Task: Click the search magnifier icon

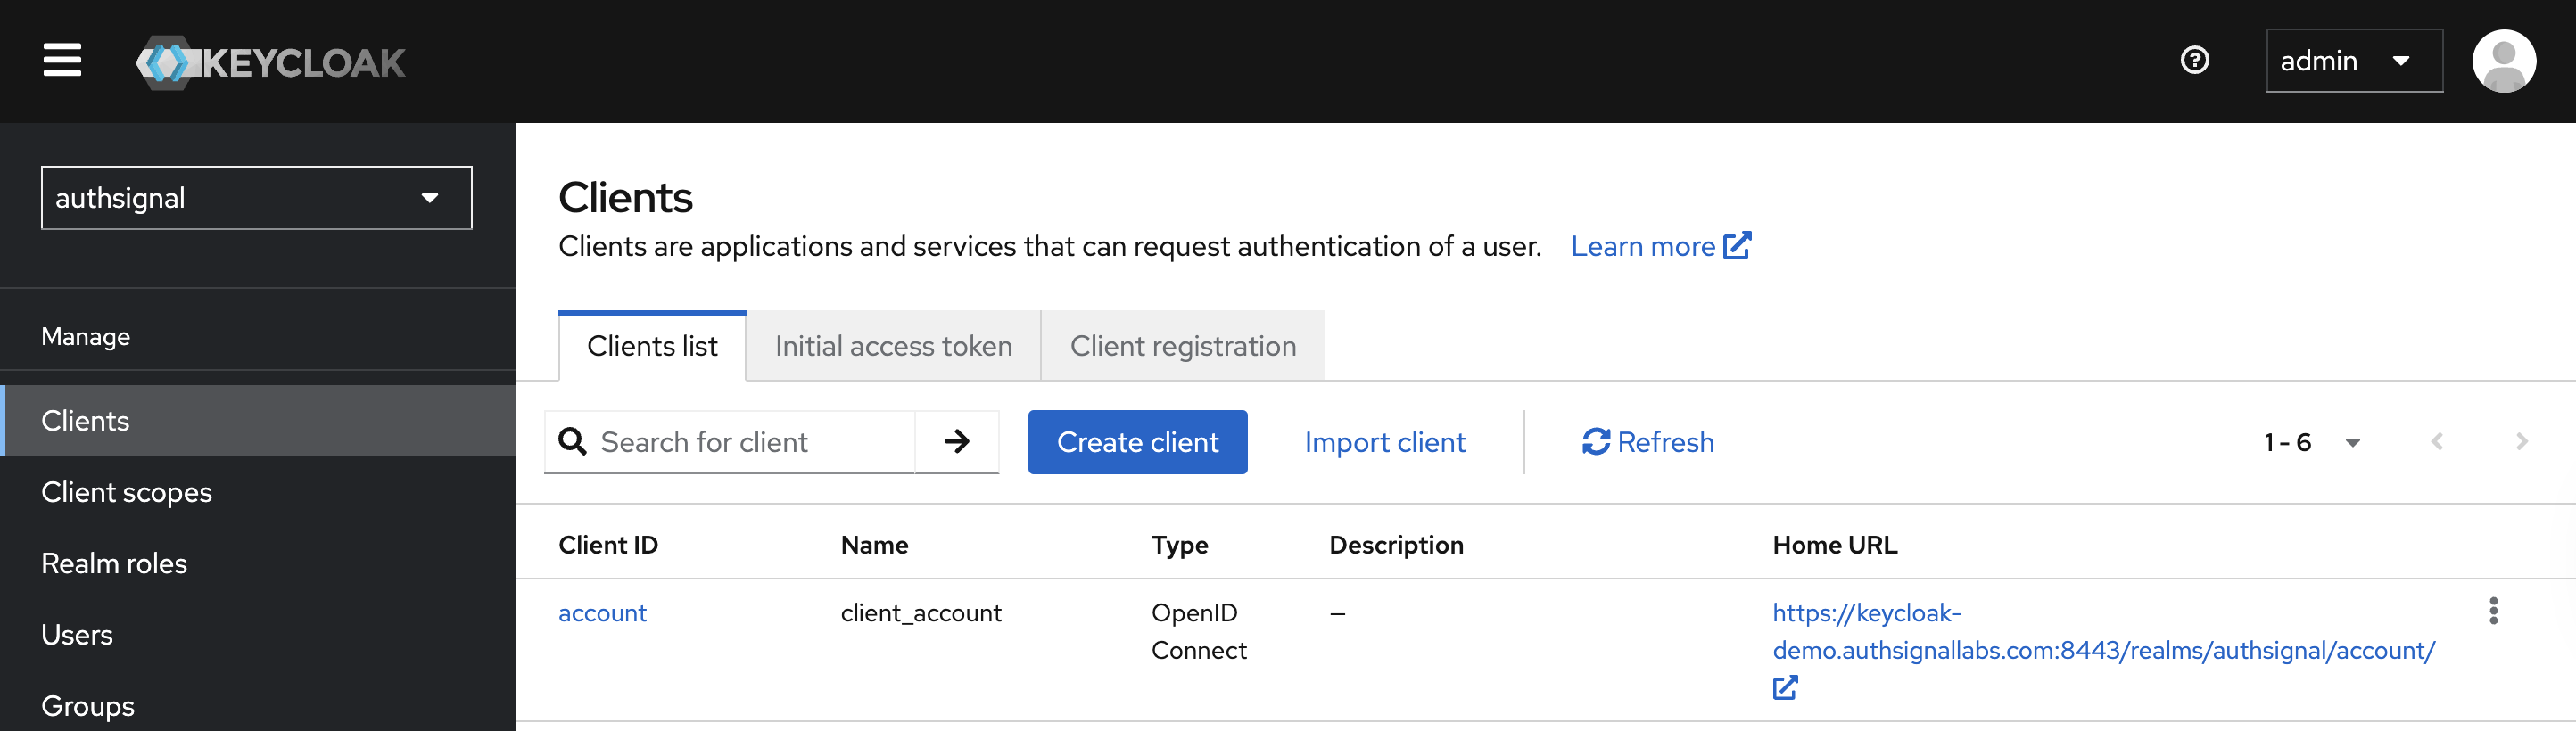Action: tap(572, 441)
